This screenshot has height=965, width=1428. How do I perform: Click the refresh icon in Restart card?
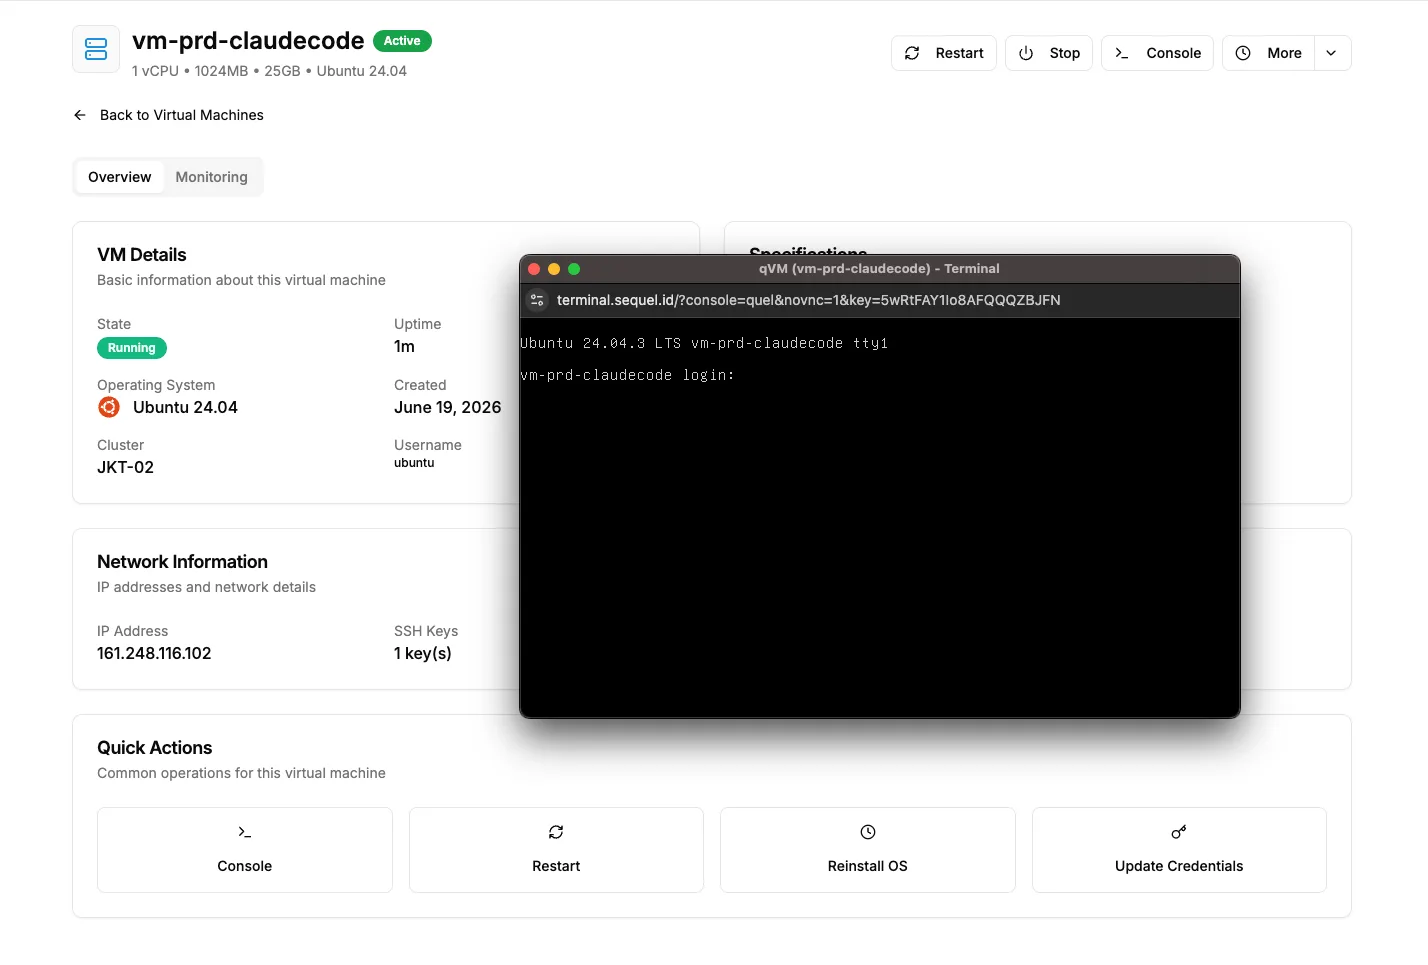pyautogui.click(x=556, y=832)
